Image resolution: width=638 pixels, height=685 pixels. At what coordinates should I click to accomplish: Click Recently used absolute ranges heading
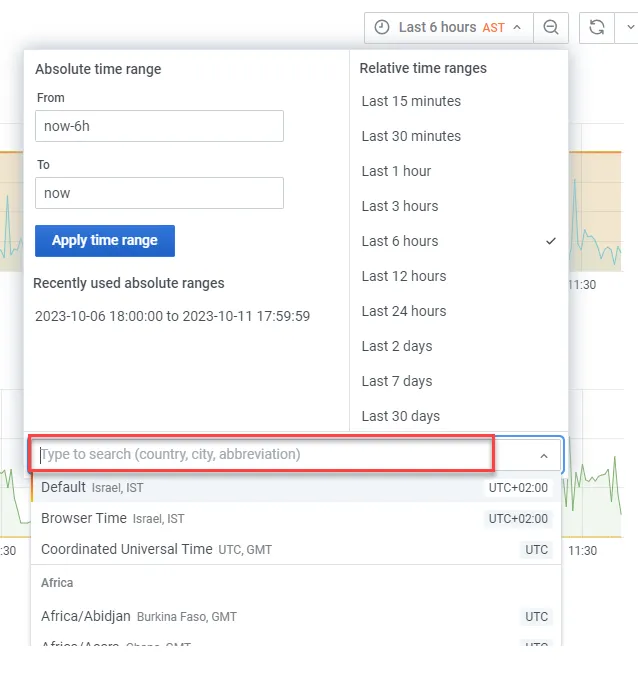click(x=129, y=283)
